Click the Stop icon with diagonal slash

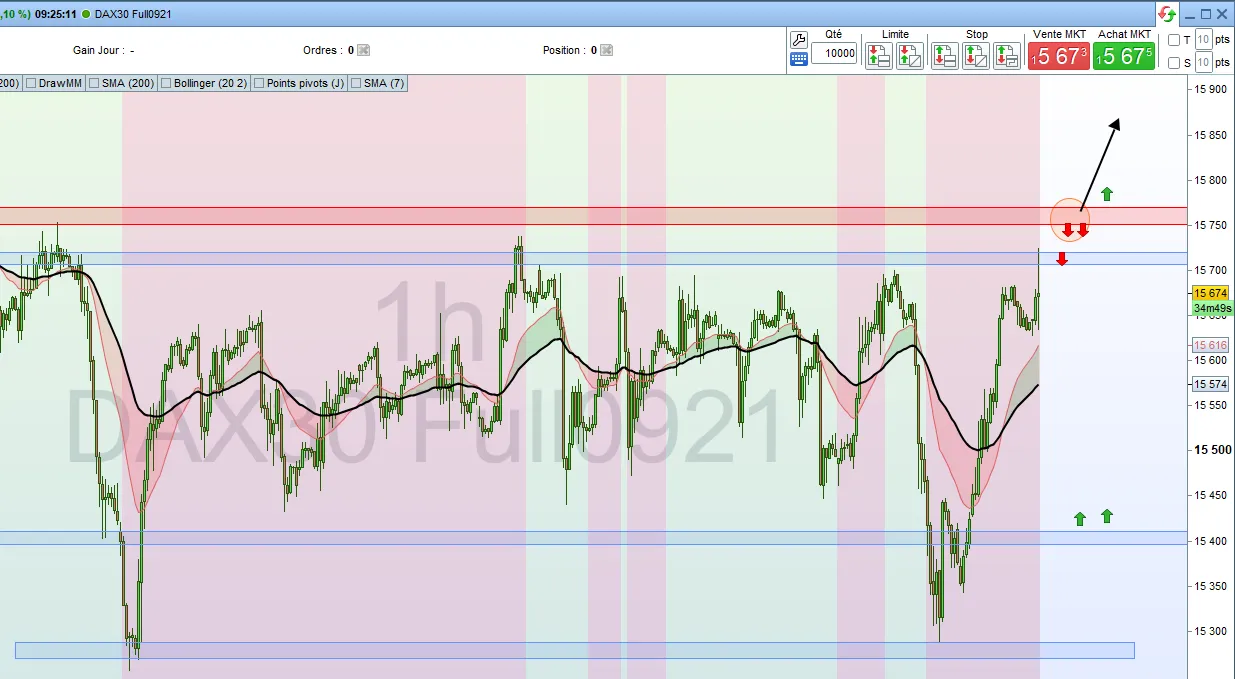975,56
